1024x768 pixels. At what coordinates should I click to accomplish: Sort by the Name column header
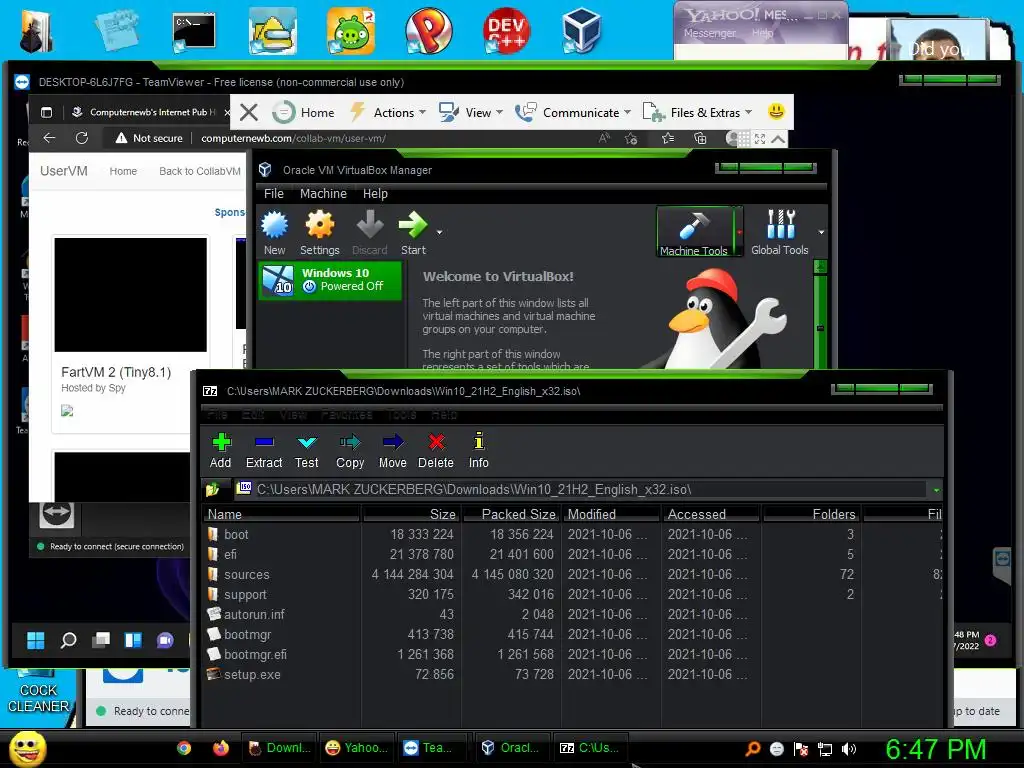coord(281,514)
